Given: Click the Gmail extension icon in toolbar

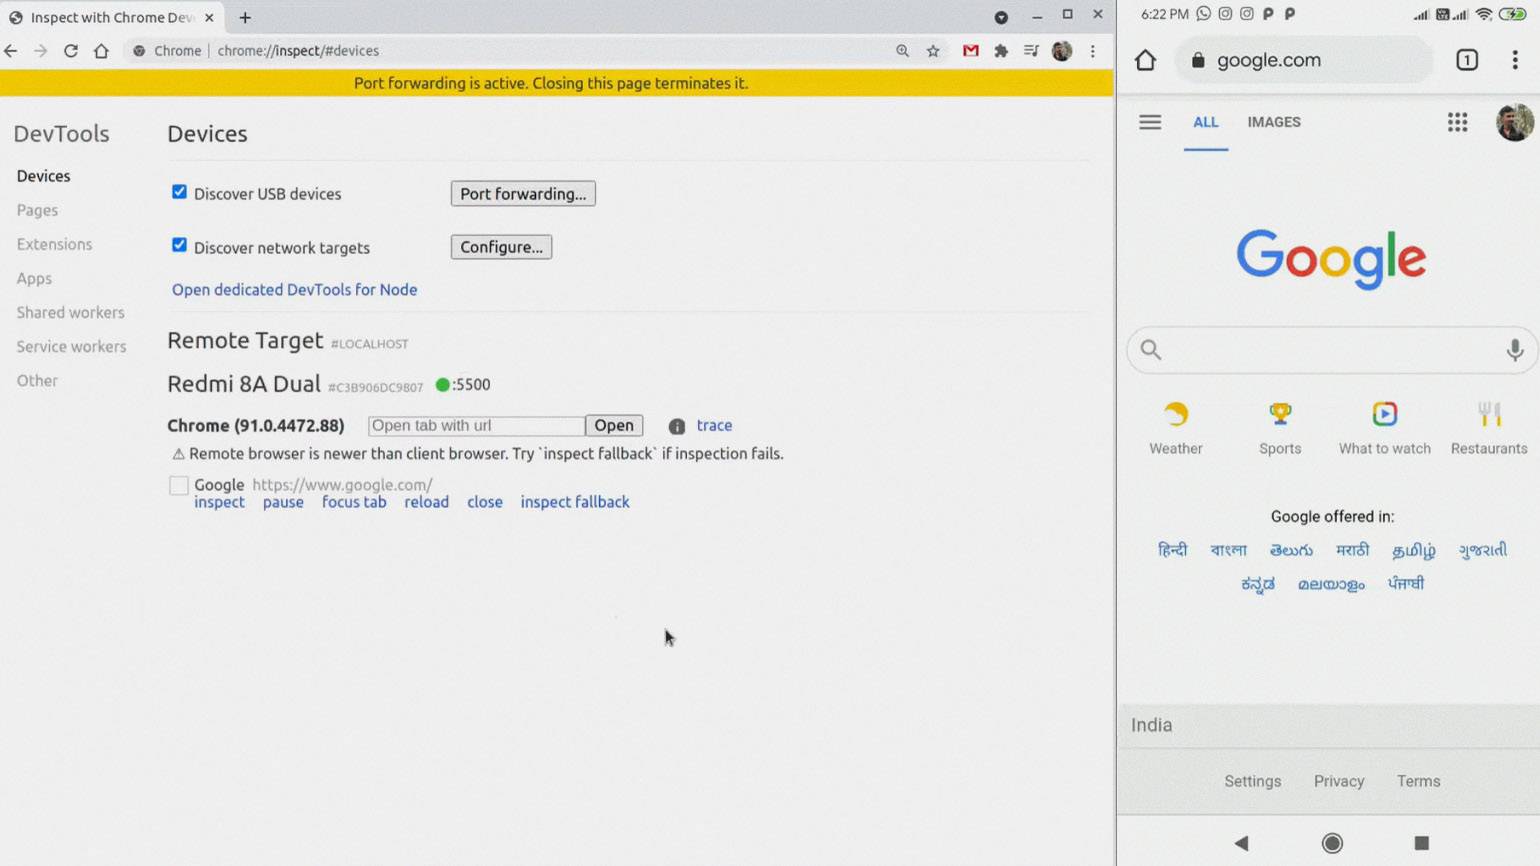Looking at the screenshot, I should click(x=970, y=51).
